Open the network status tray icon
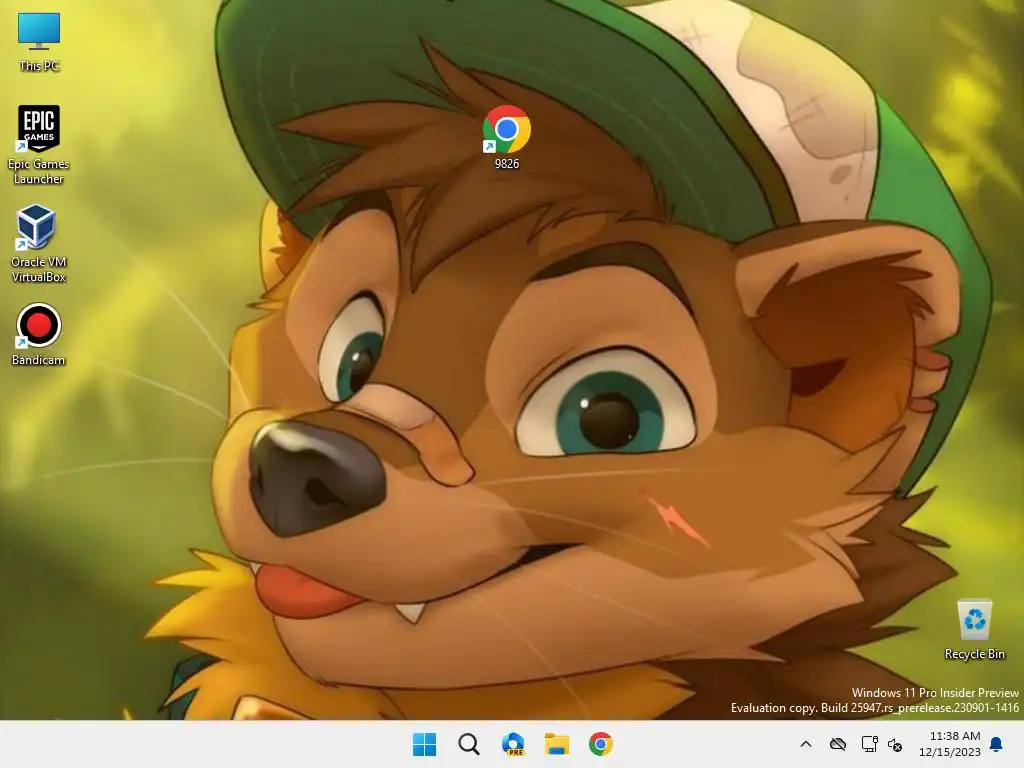1024x768 pixels. tap(869, 744)
